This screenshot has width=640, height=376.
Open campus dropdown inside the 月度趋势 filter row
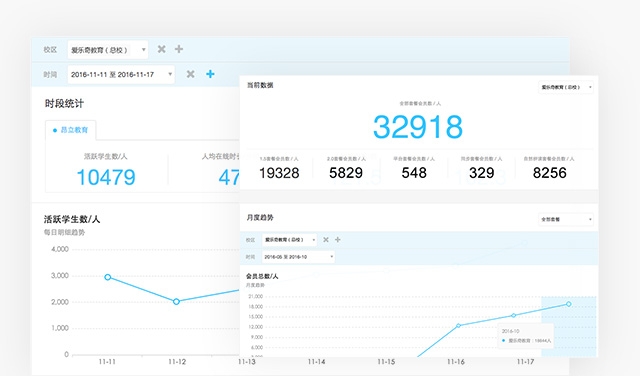289,240
